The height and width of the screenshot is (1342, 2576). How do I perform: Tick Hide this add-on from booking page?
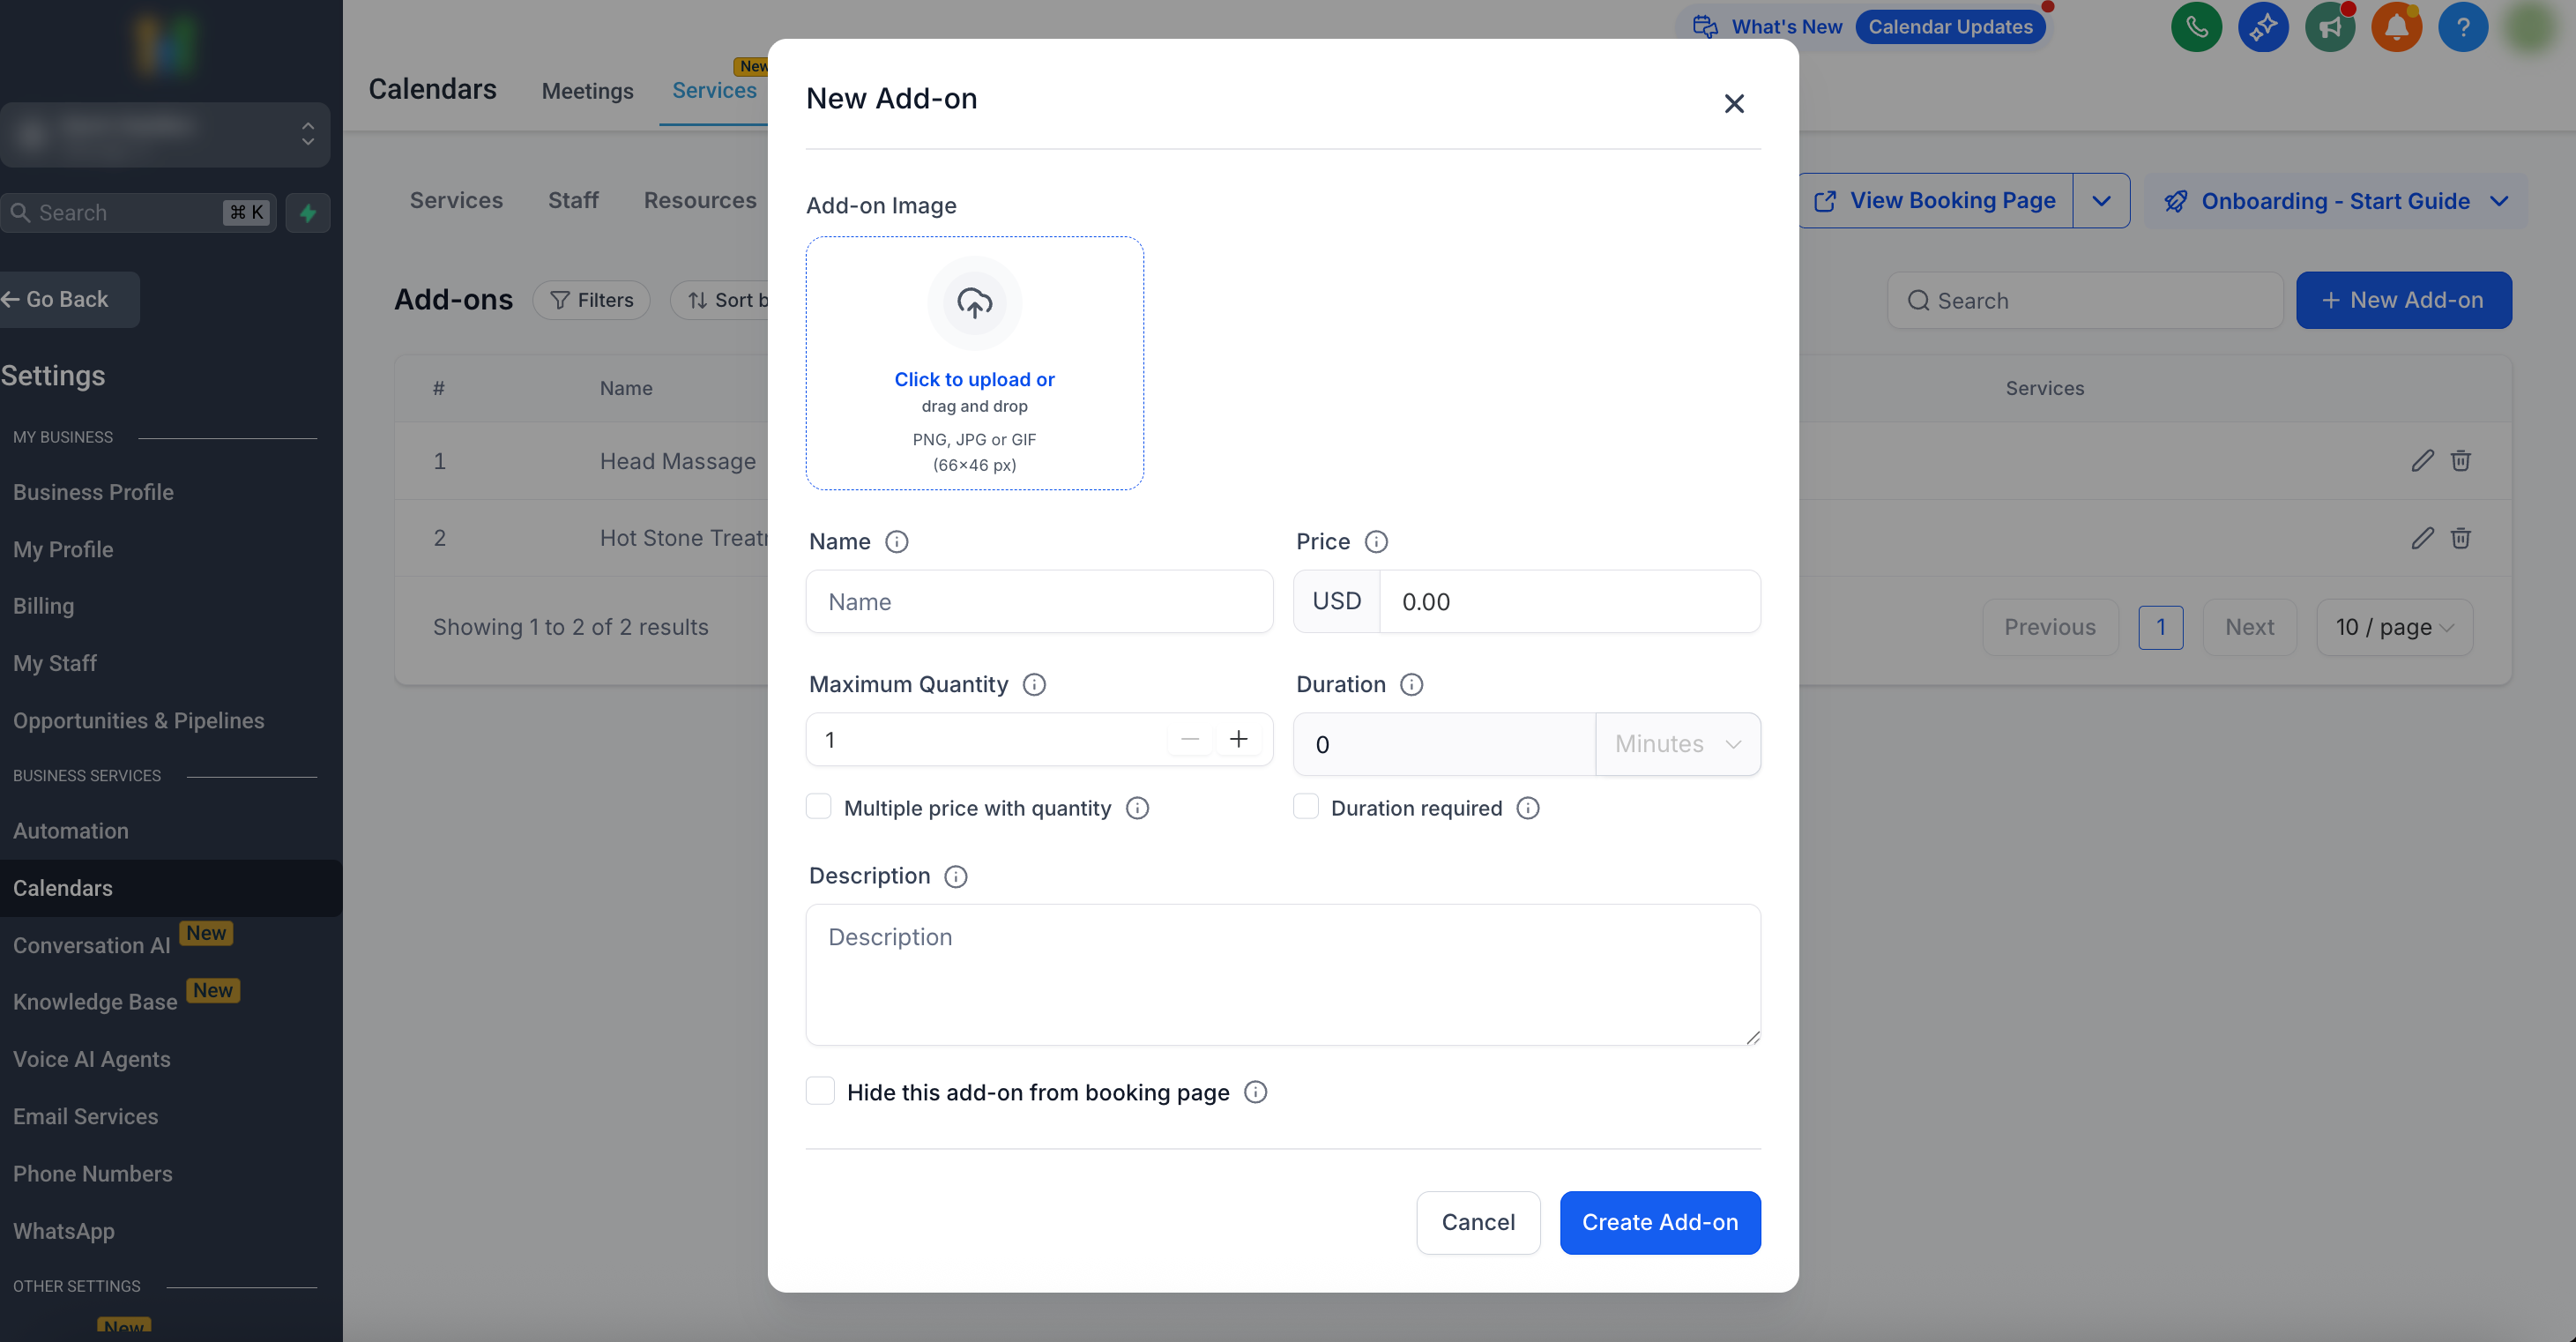[x=820, y=1091]
